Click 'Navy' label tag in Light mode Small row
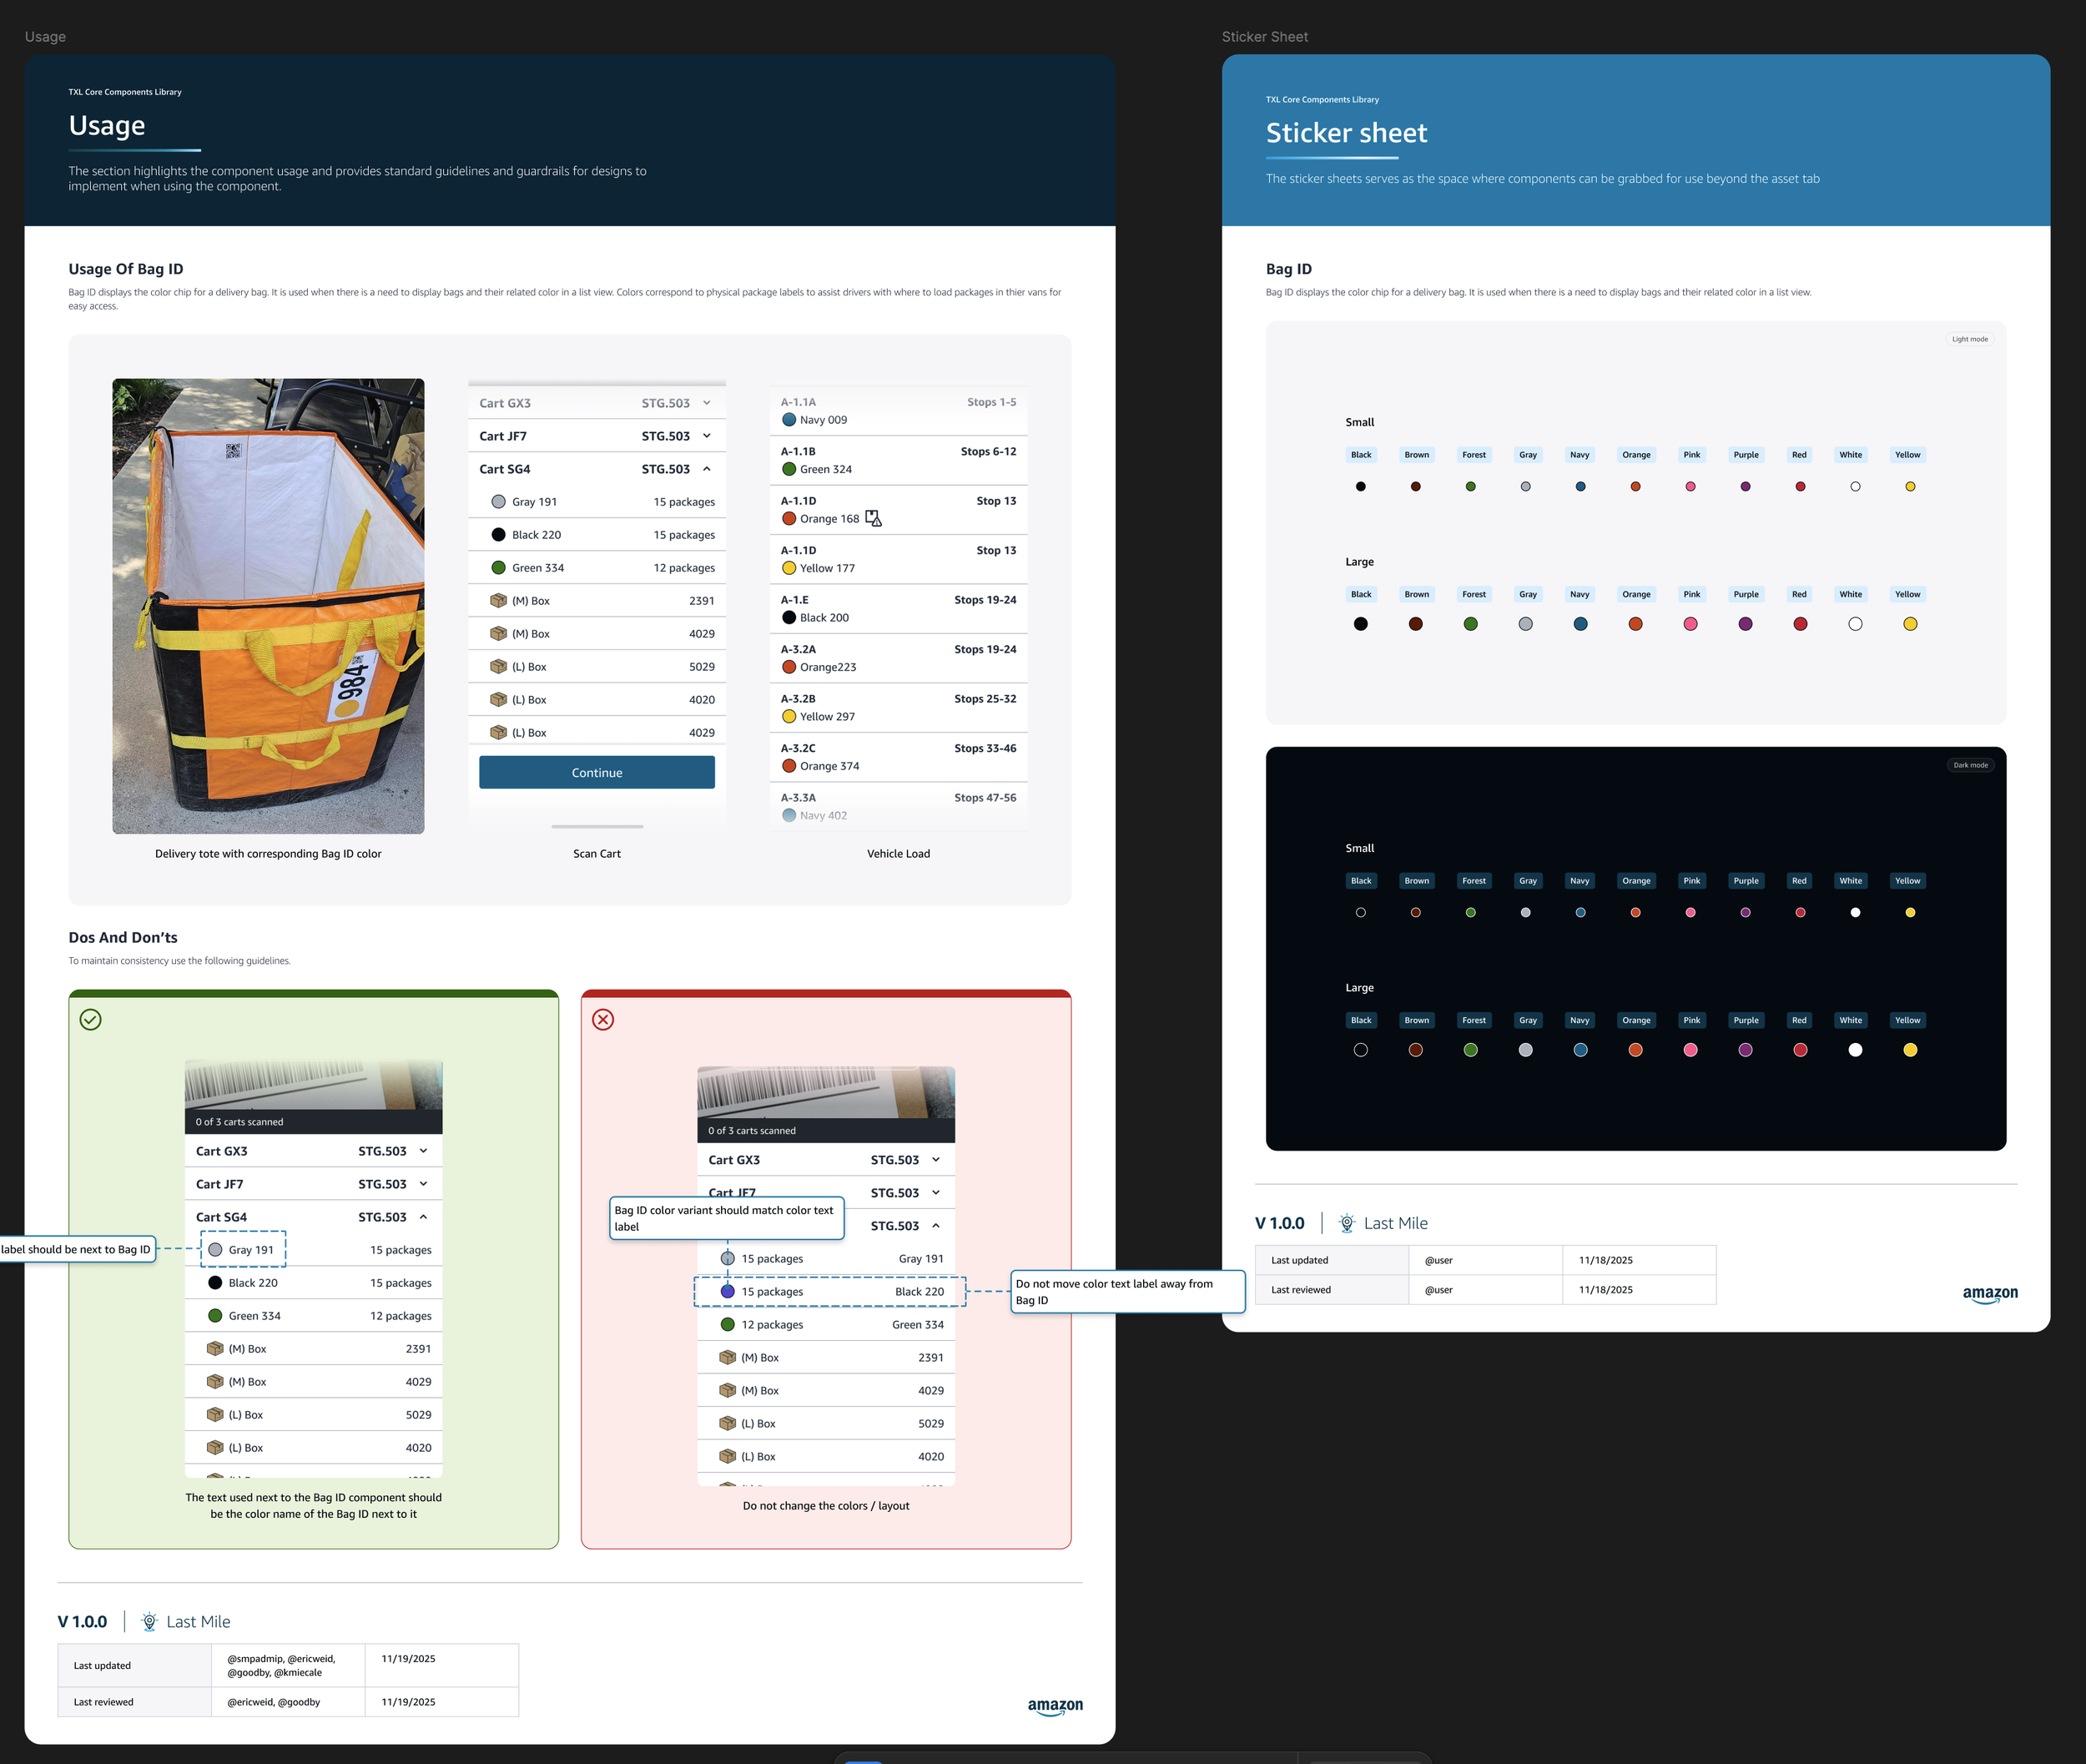 (1579, 455)
